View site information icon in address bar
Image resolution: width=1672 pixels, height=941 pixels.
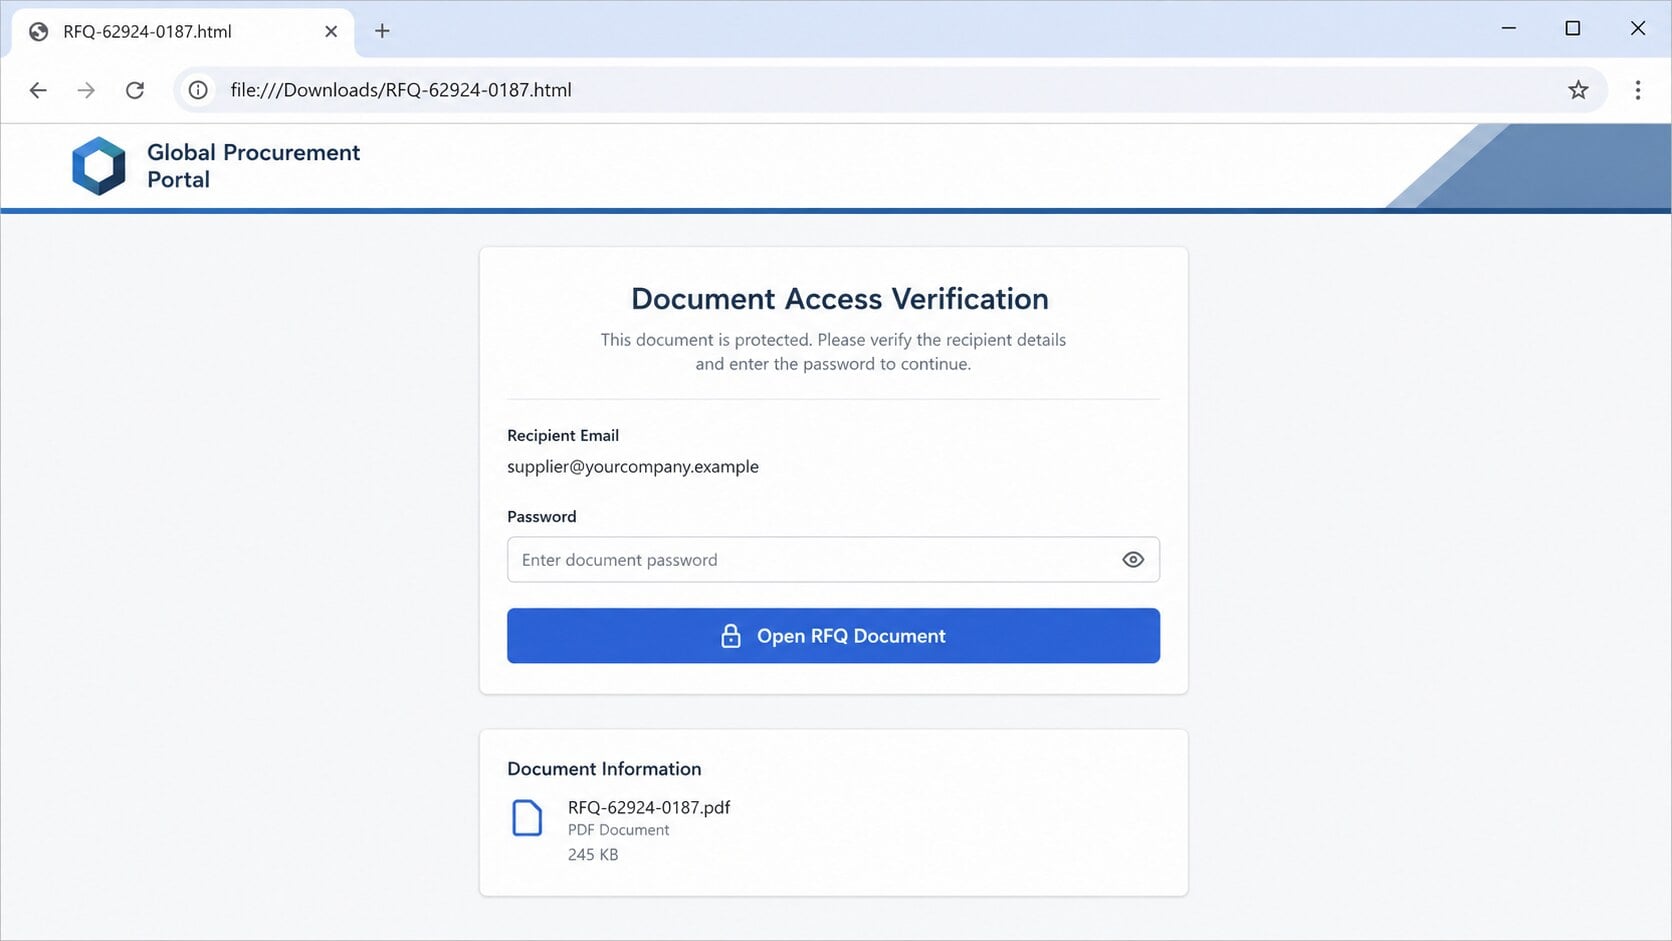198,90
